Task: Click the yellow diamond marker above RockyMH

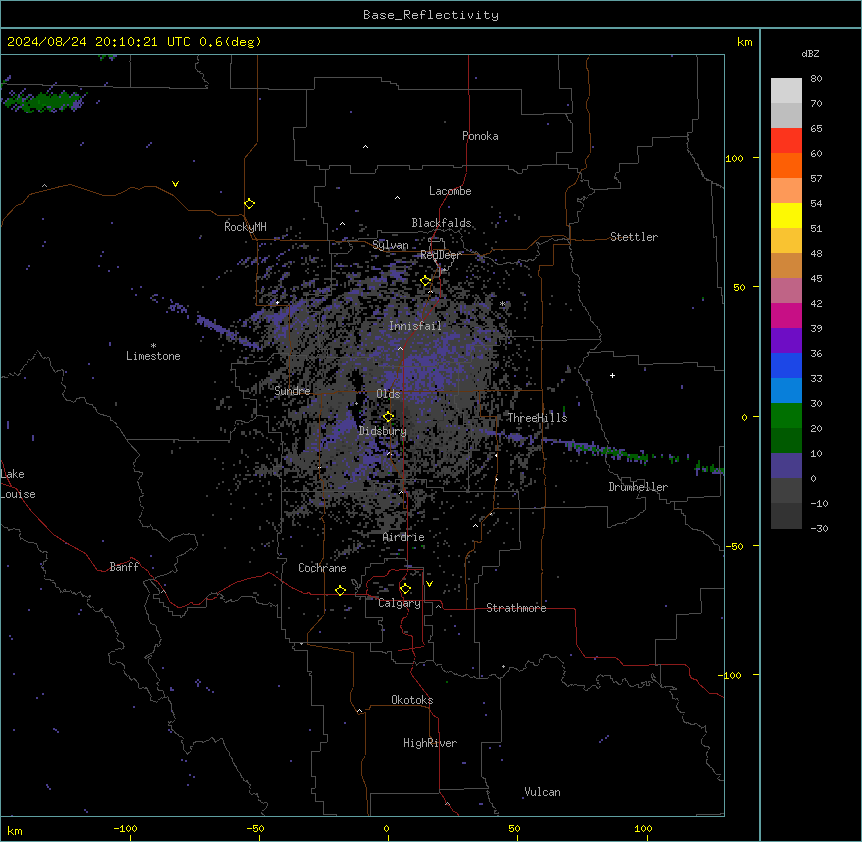Action: click(x=249, y=204)
